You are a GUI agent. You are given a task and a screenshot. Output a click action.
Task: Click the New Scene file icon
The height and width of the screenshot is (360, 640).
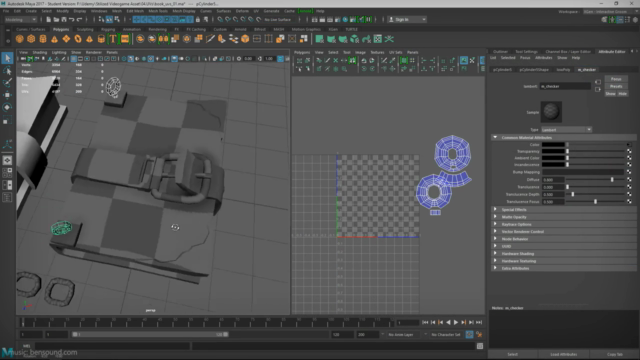coord(49,19)
